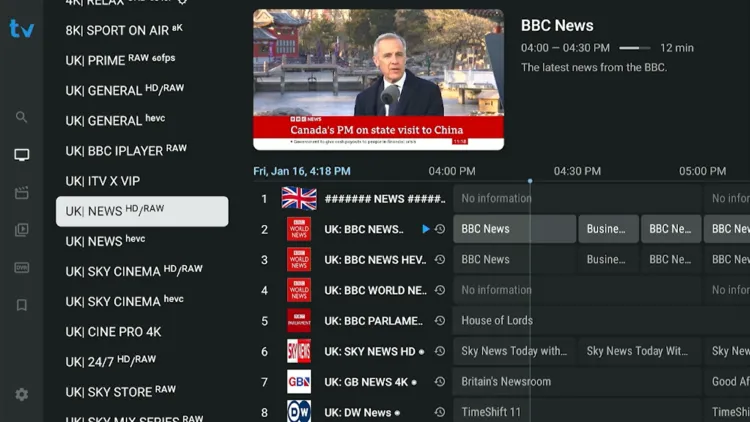Open channel UK: BBC WORLD NE
Screen dimensions: 750x422
pos(375,290)
